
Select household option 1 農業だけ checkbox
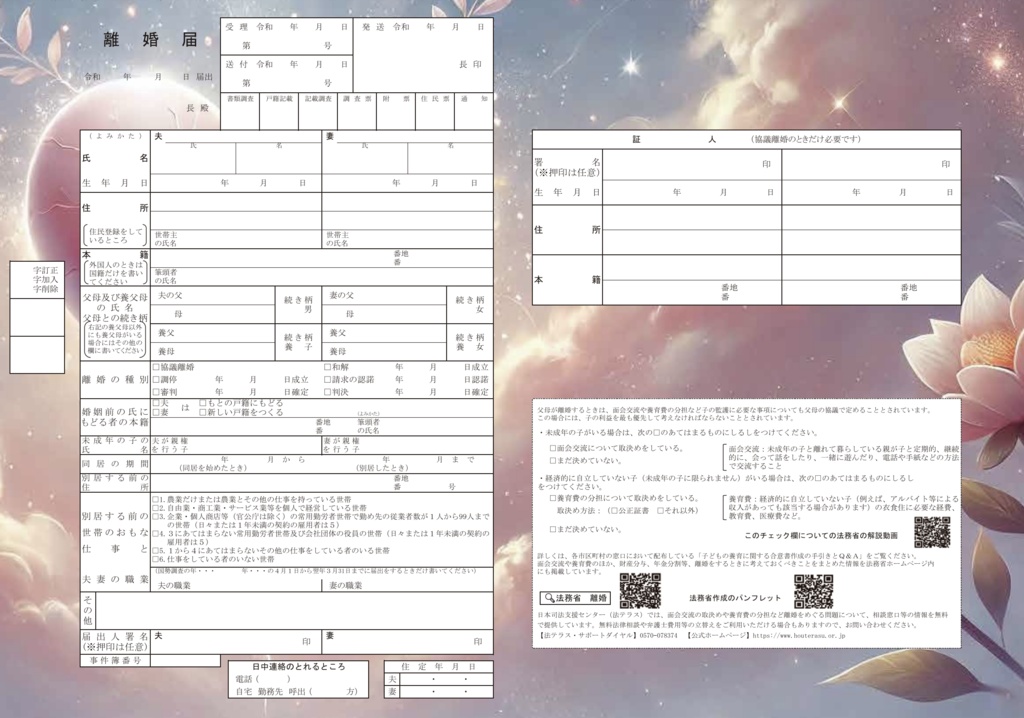point(155,499)
